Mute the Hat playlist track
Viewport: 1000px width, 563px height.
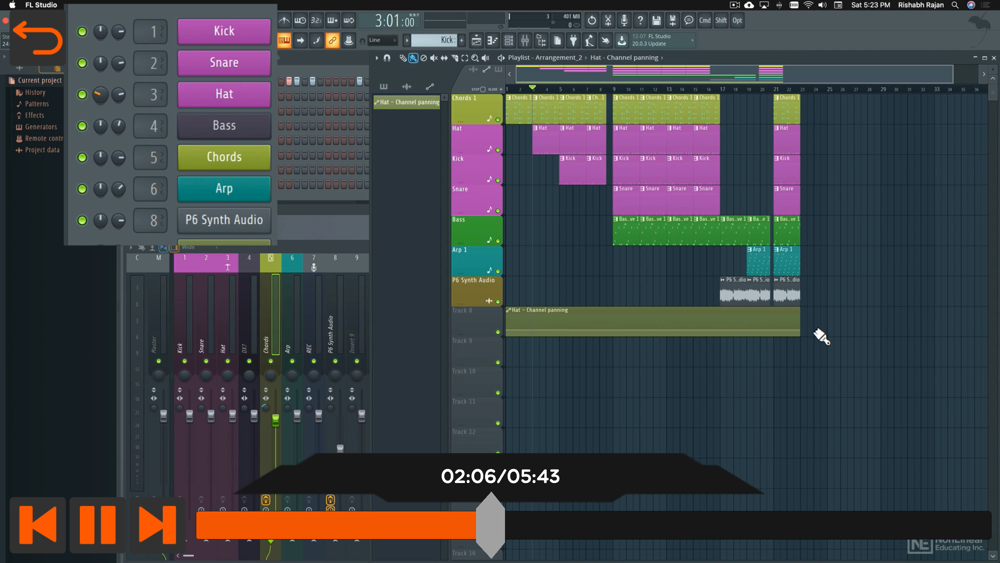[x=498, y=150]
